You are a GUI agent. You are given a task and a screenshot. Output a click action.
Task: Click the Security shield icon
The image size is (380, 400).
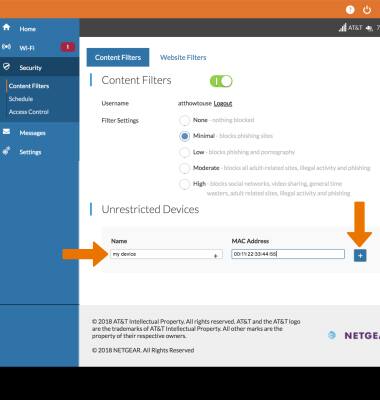click(x=6, y=66)
